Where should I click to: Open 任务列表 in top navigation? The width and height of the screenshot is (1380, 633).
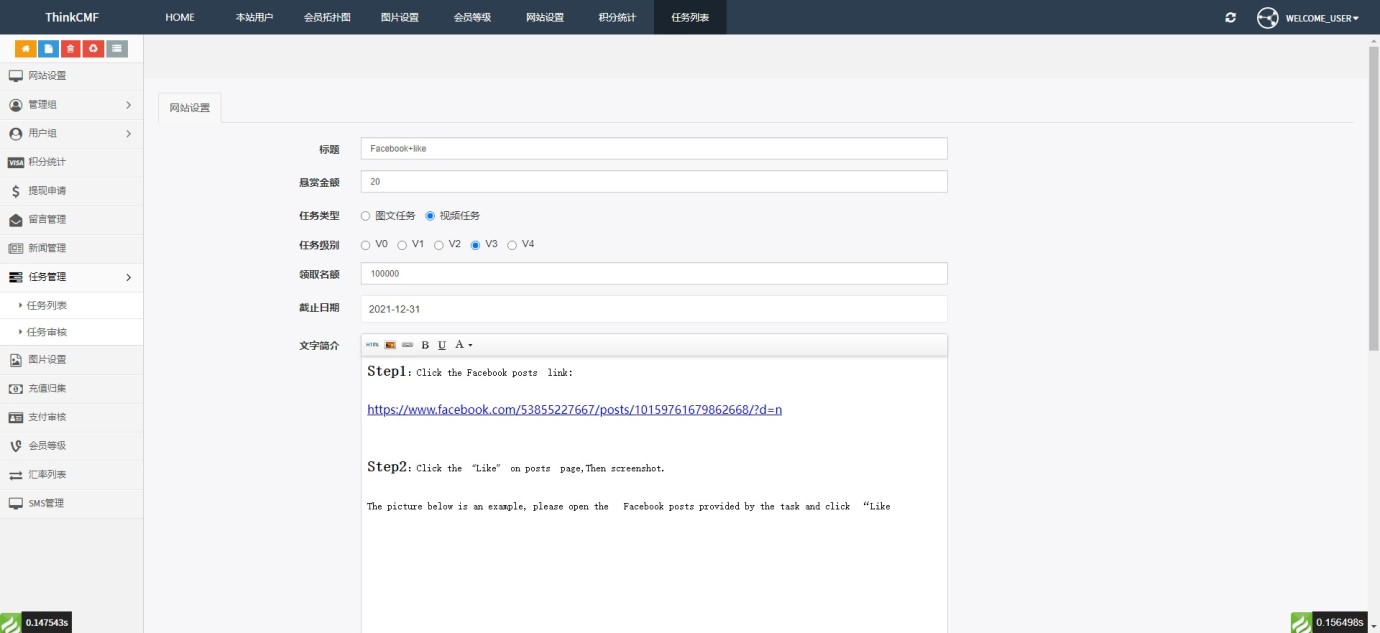point(690,17)
